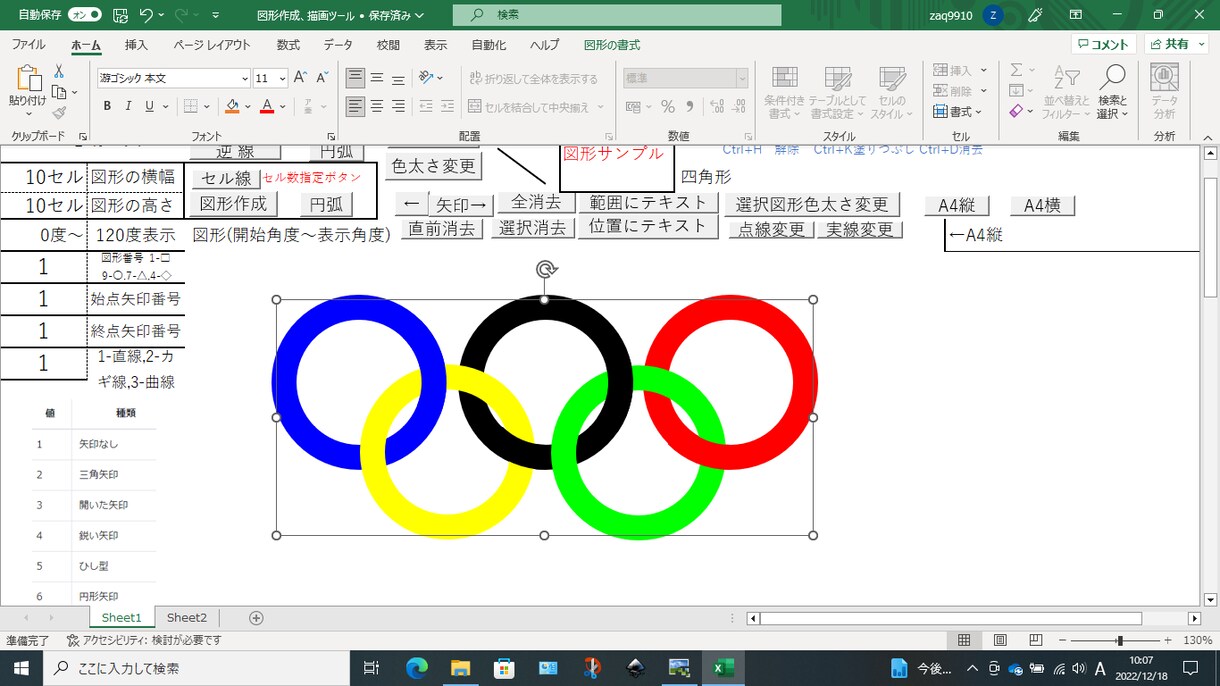
Task: Click the A4横 button
Action: point(1042,205)
